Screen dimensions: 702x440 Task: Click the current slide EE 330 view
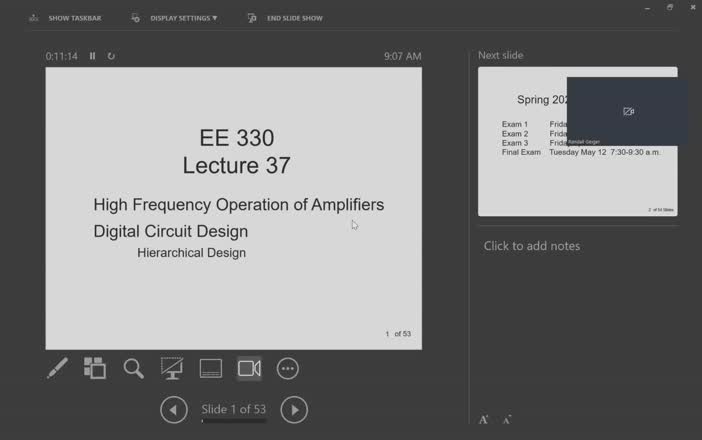[x=233, y=208]
